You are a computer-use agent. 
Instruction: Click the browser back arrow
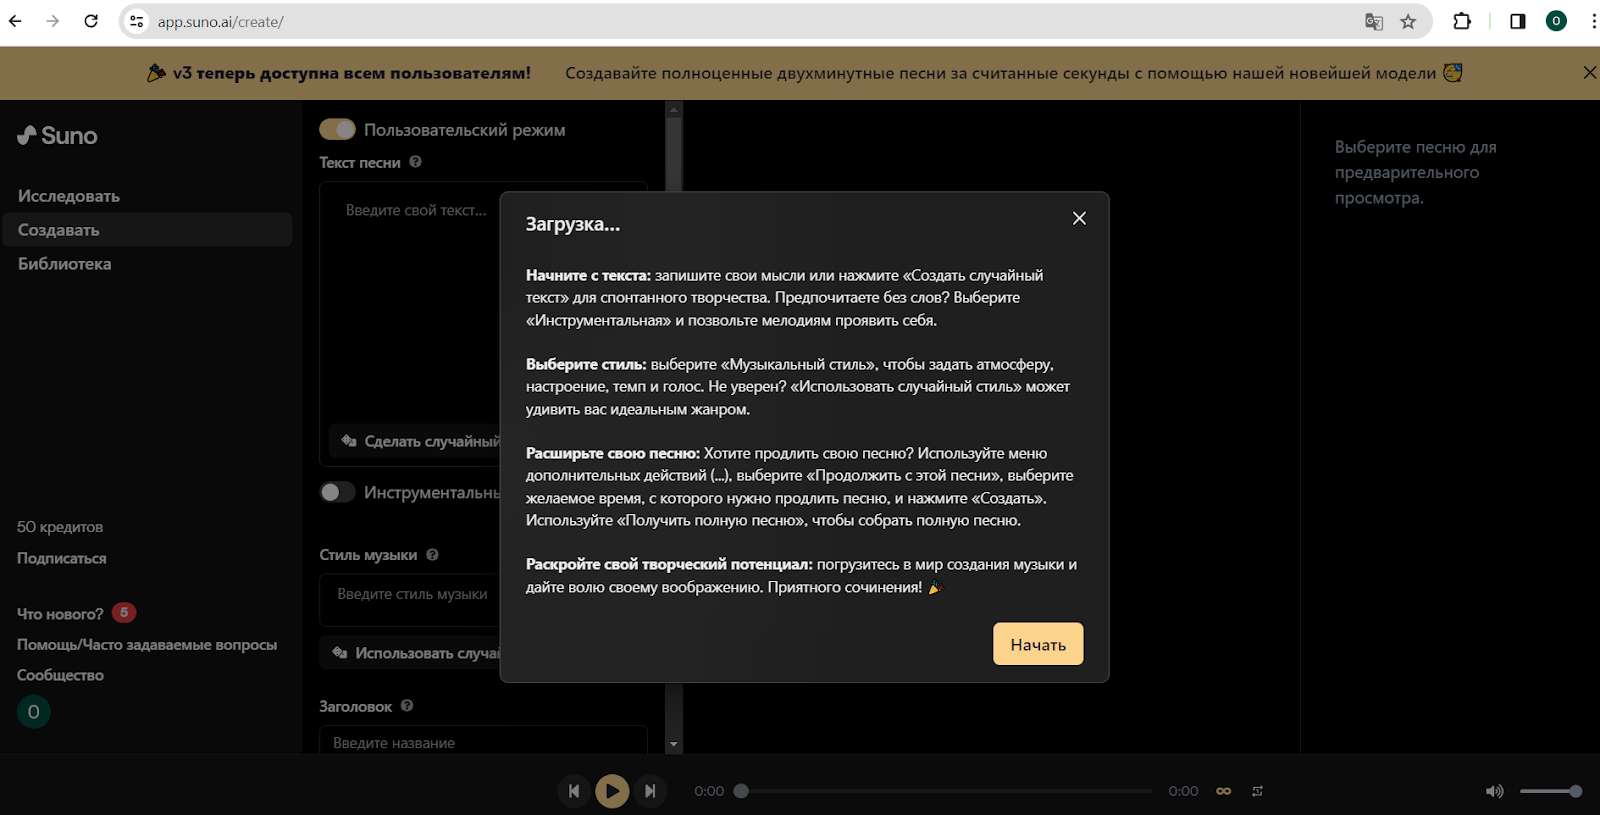[15, 21]
